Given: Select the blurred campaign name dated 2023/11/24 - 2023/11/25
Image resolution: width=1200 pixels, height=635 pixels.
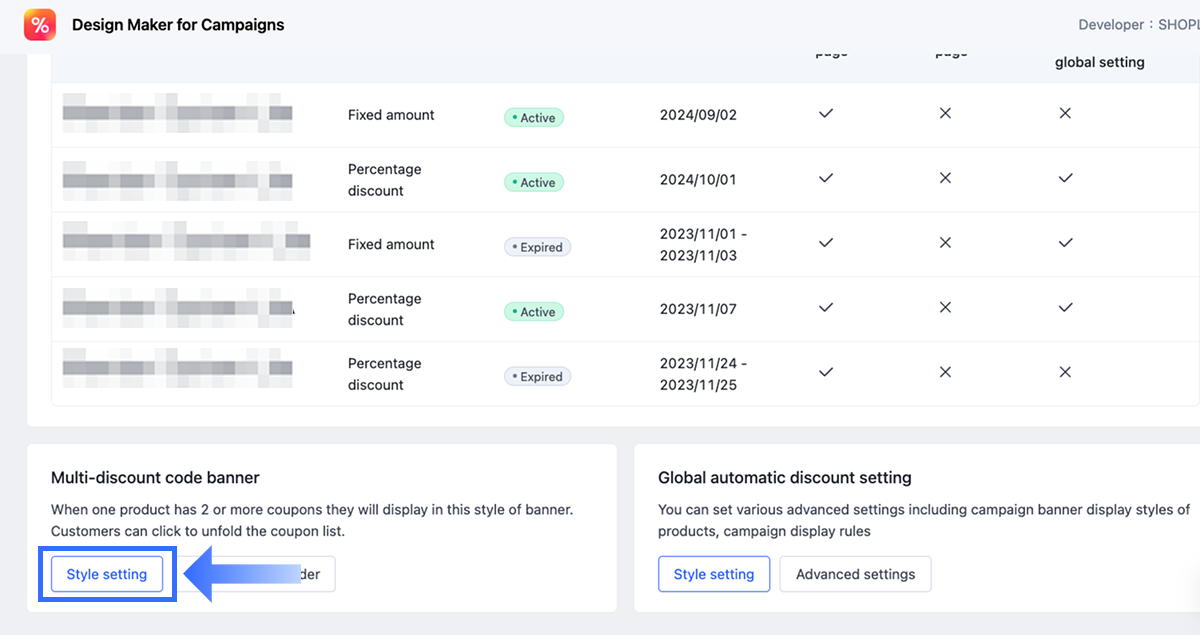Looking at the screenshot, I should click(177, 368).
